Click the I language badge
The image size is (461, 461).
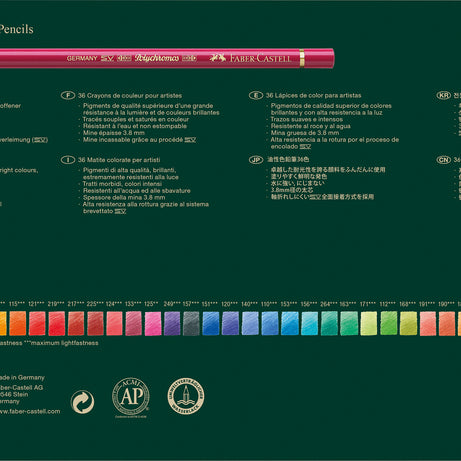coord(68,160)
